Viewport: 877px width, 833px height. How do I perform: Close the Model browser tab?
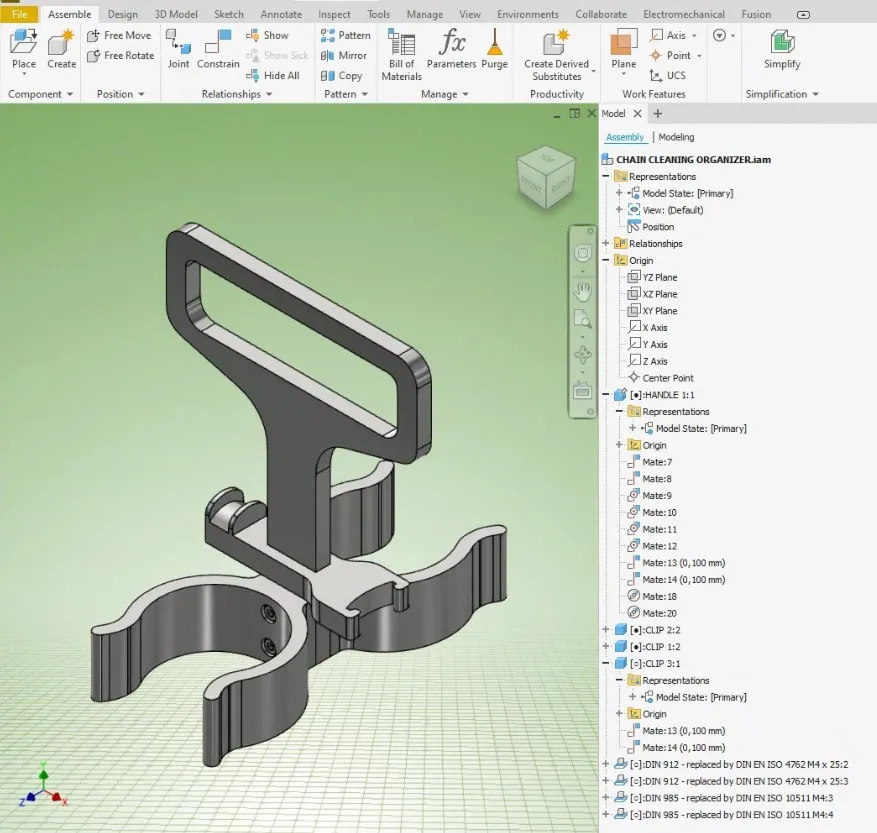[637, 114]
